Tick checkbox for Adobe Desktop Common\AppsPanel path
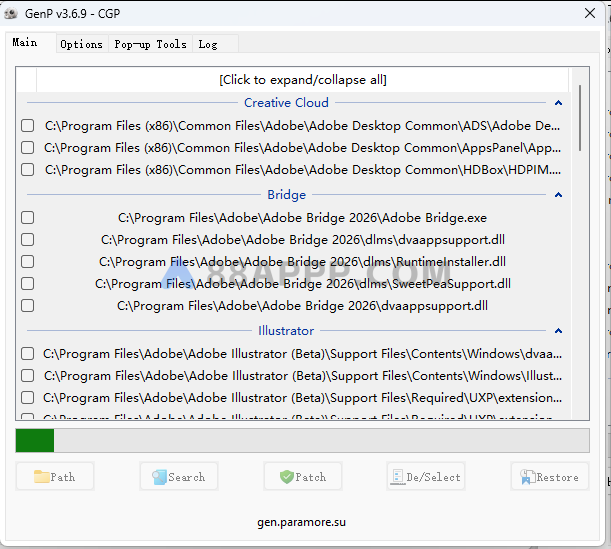 click(x=28, y=148)
